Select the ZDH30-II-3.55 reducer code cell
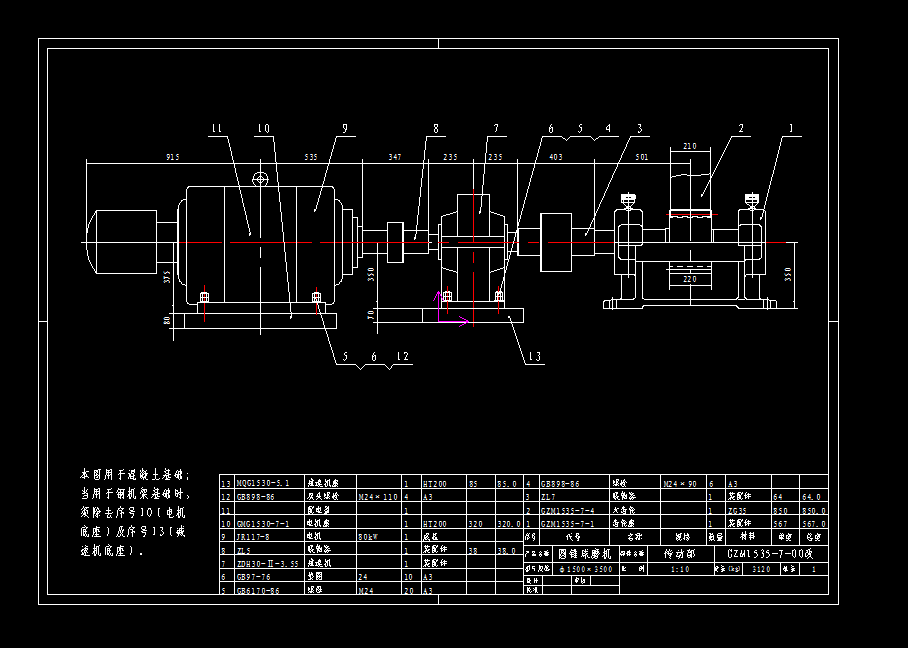 tap(267, 563)
